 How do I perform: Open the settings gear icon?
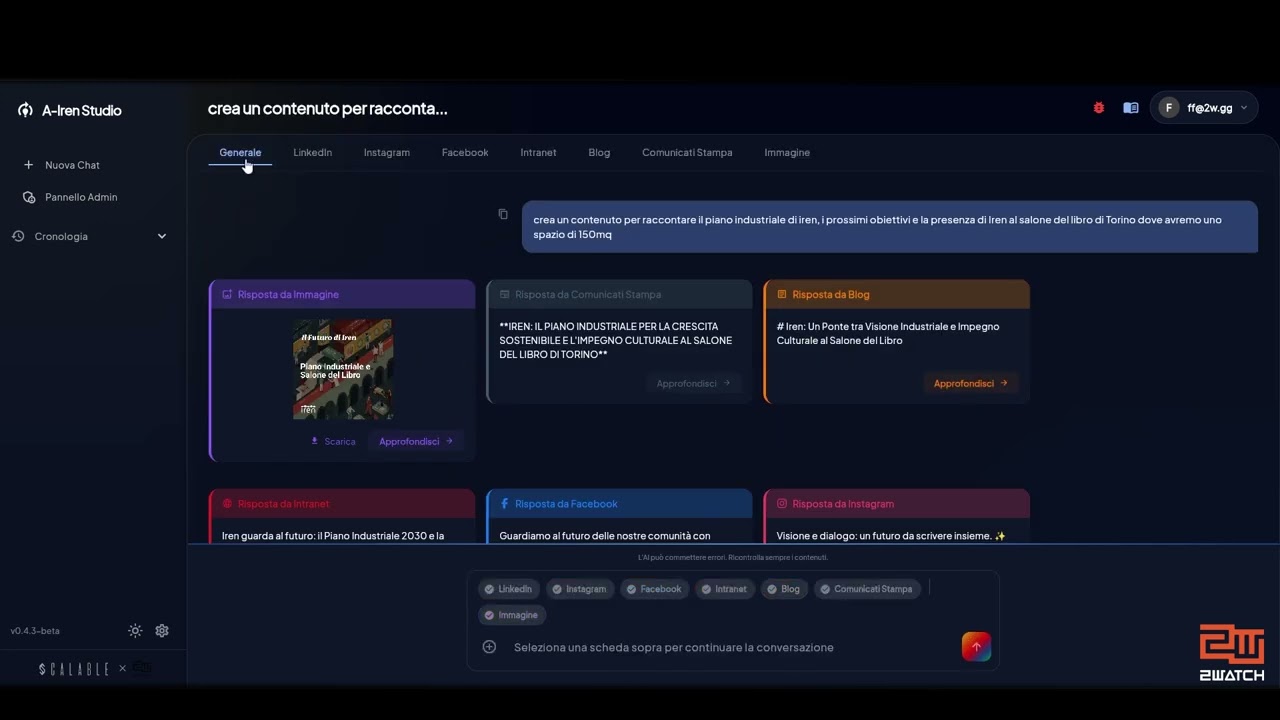click(x=162, y=631)
